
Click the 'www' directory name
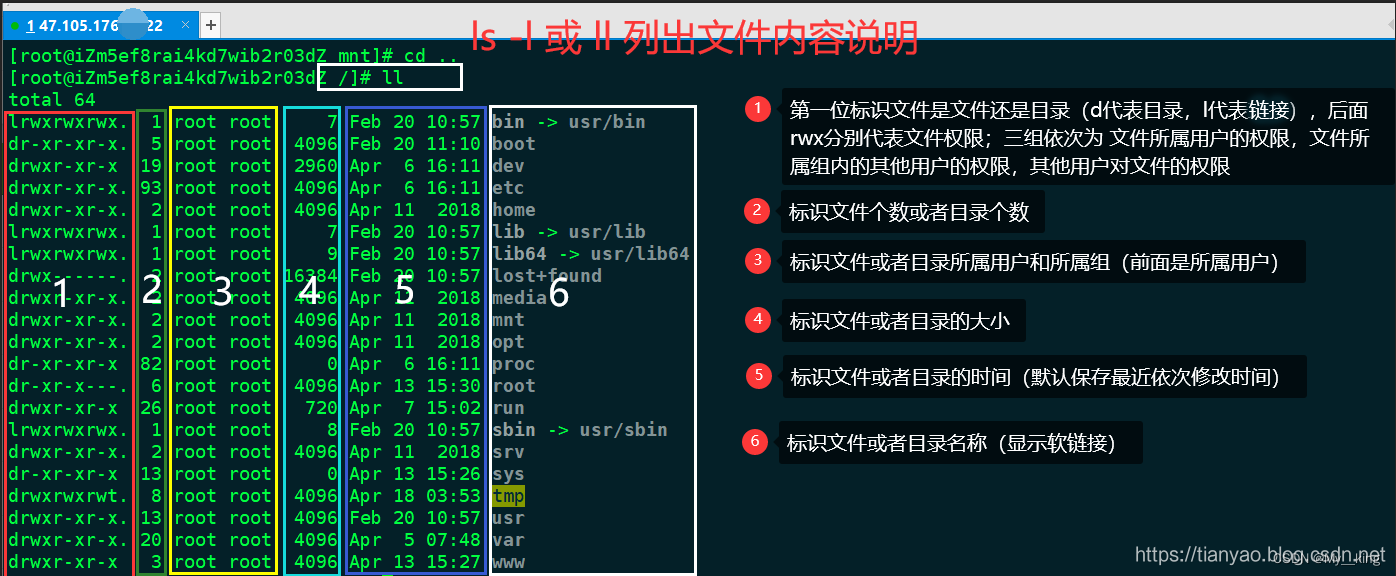(508, 562)
